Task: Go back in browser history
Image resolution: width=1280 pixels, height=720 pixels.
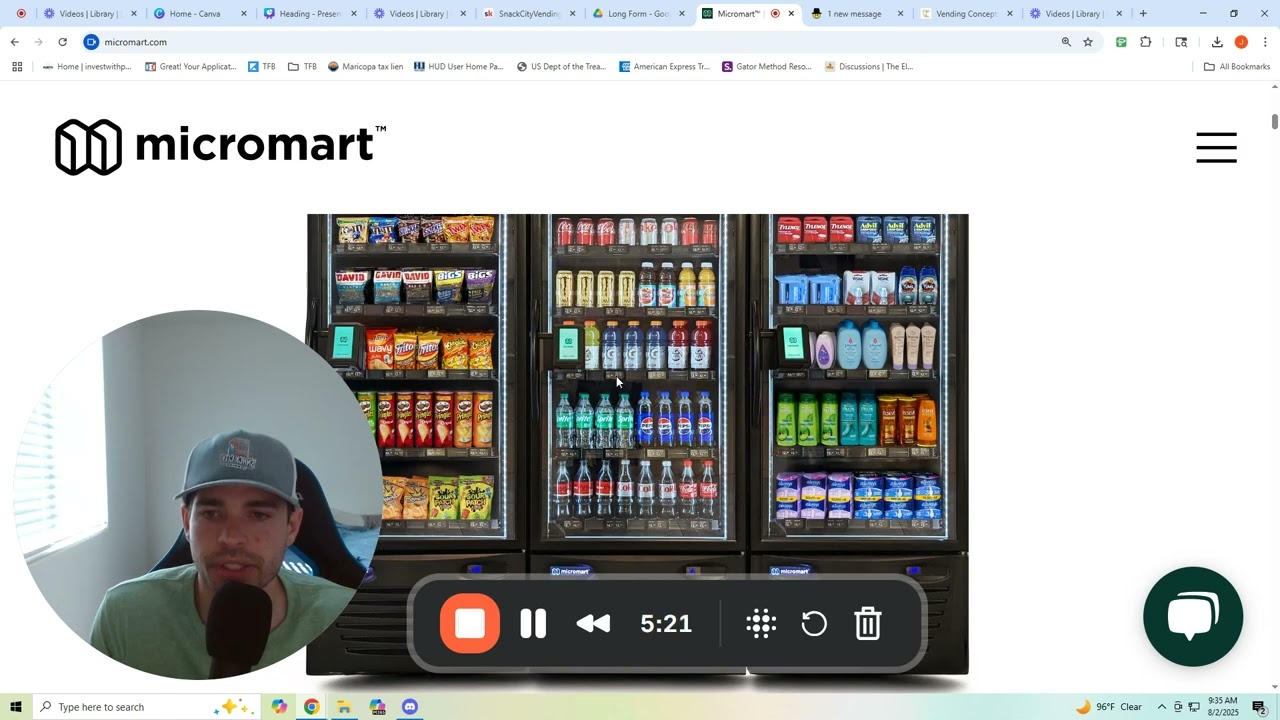Action: point(14,42)
